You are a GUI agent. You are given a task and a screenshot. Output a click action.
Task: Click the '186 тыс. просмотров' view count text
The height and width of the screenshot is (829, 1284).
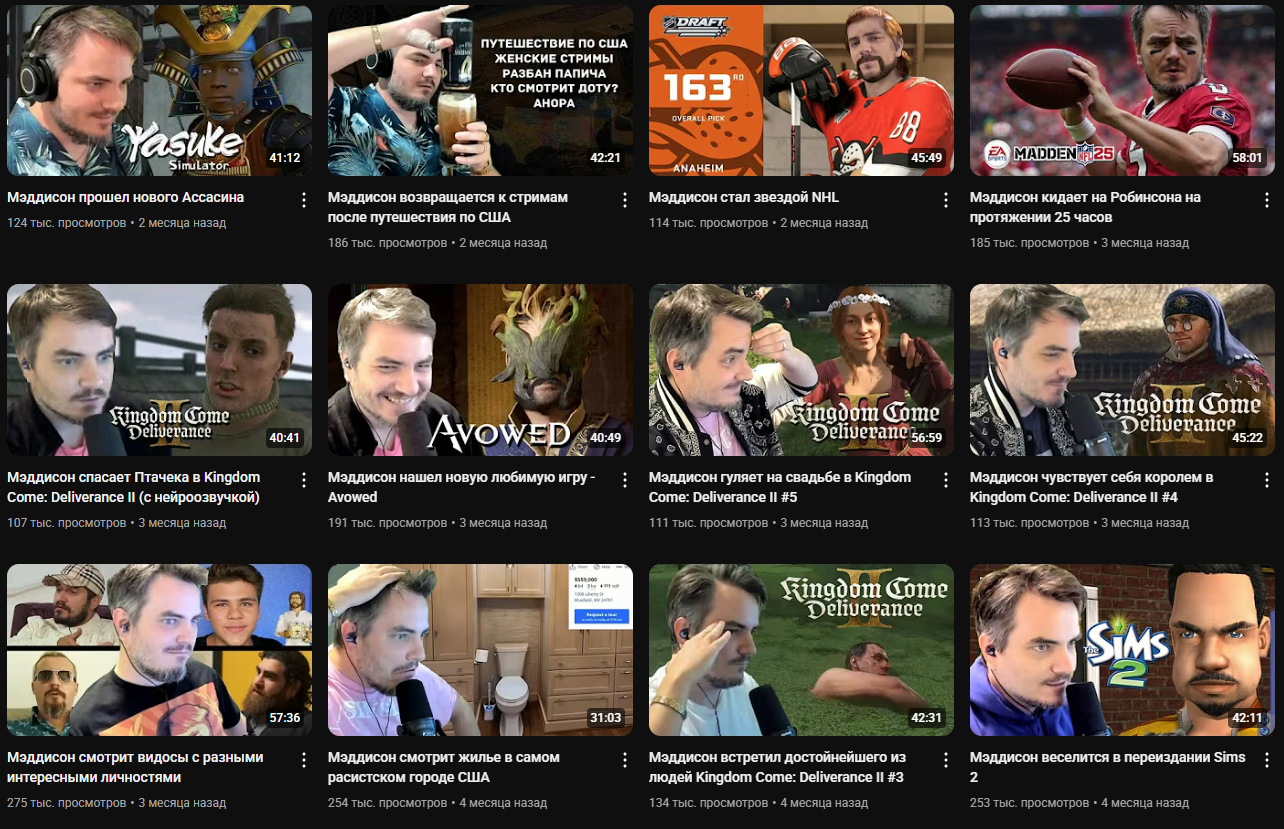388,243
